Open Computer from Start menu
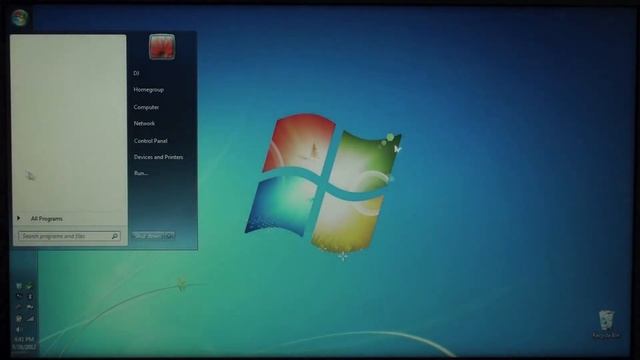The image size is (640, 360). click(146, 107)
